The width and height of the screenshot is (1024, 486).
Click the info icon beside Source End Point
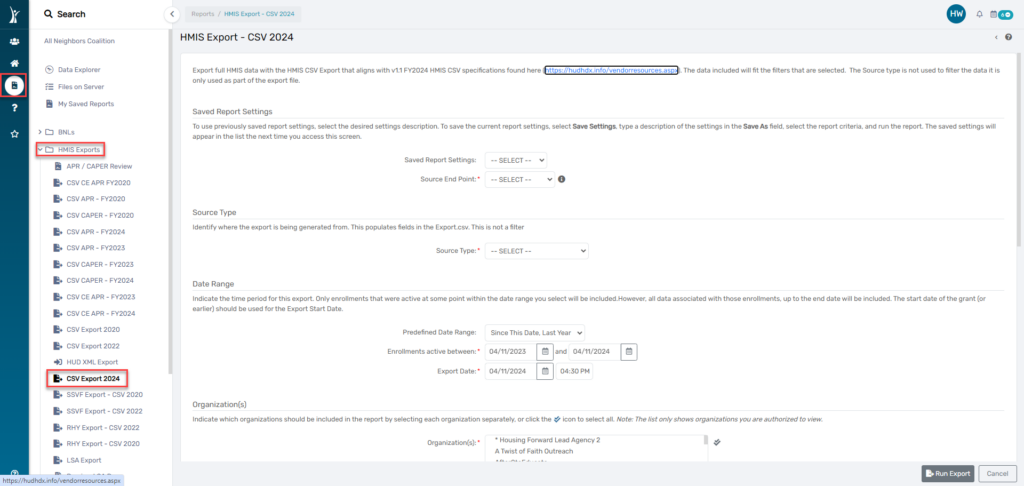(x=562, y=178)
